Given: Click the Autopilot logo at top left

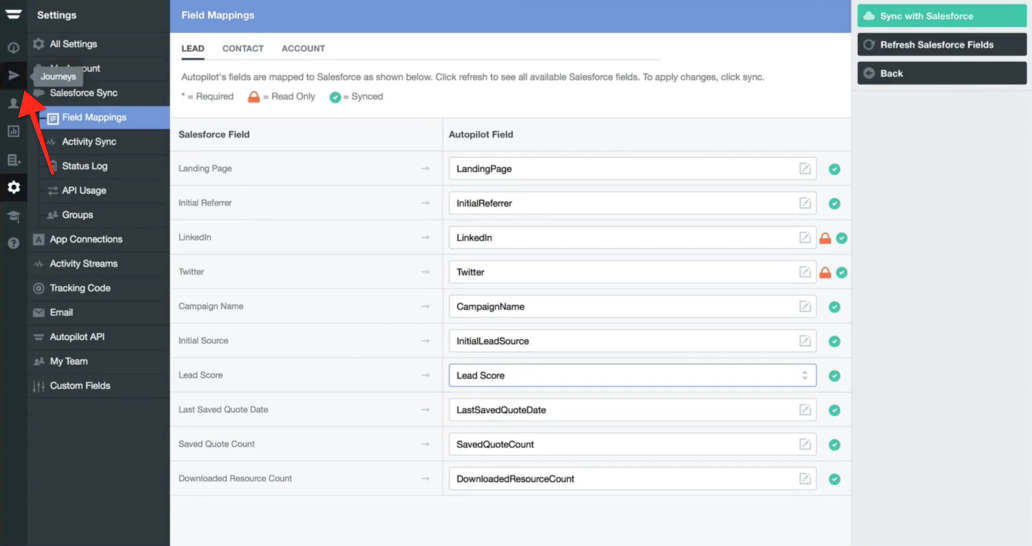Looking at the screenshot, I should (x=13, y=14).
